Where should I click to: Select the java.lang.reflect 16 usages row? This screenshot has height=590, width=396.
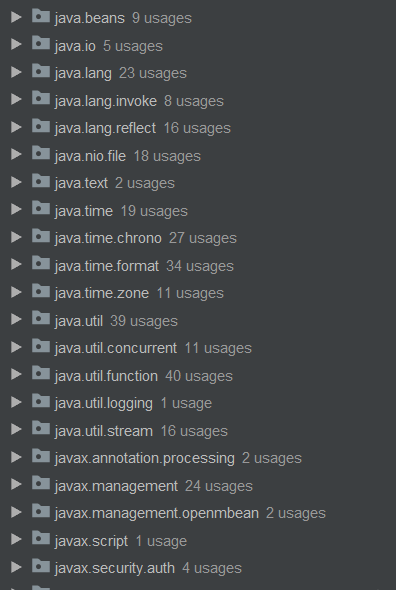coord(198,128)
